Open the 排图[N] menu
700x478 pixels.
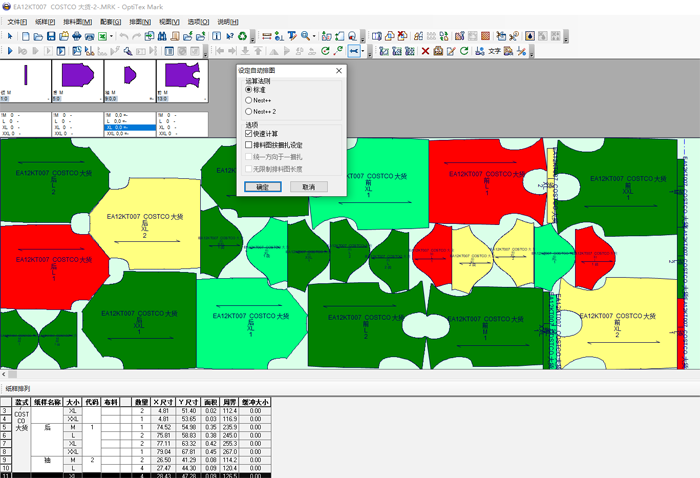pyautogui.click(x=140, y=22)
